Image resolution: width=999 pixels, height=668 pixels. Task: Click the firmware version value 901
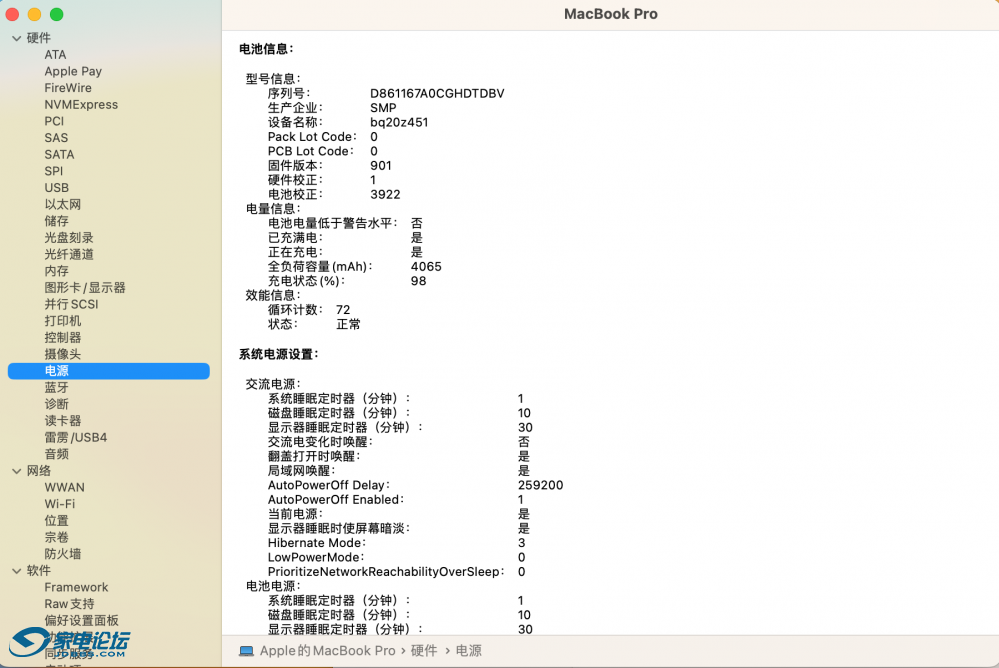point(380,166)
